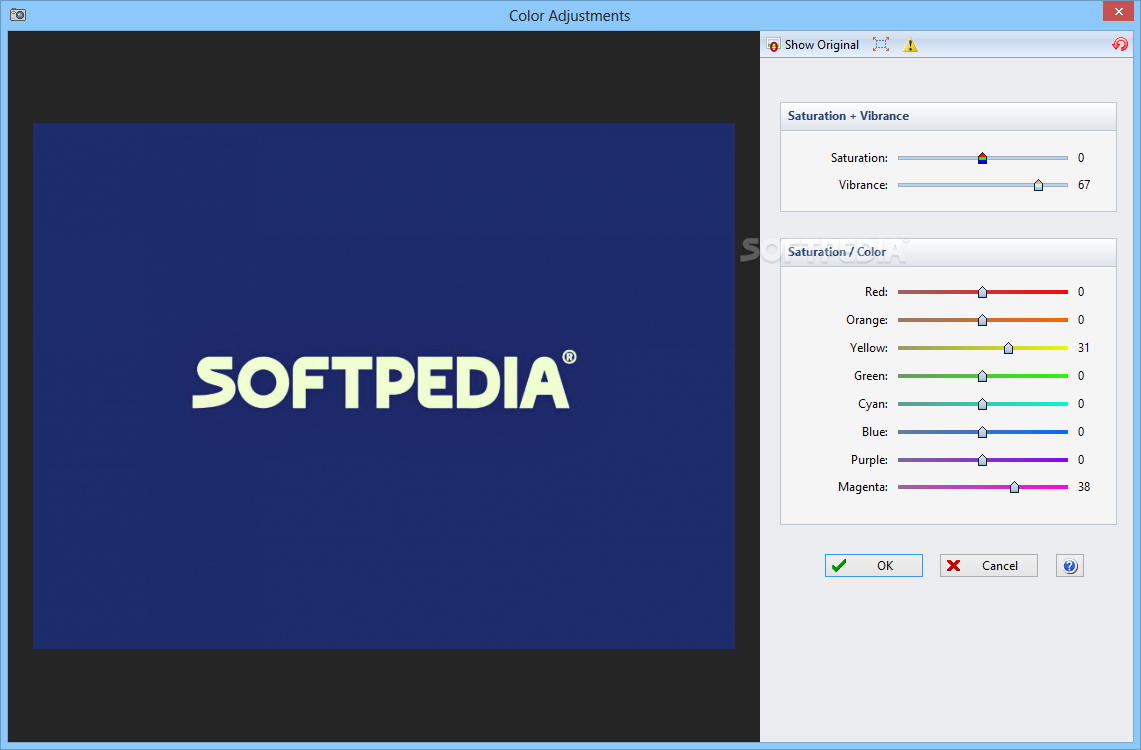Click the fit-to-window selection icon
This screenshot has height=750, width=1141.
pyautogui.click(x=880, y=44)
